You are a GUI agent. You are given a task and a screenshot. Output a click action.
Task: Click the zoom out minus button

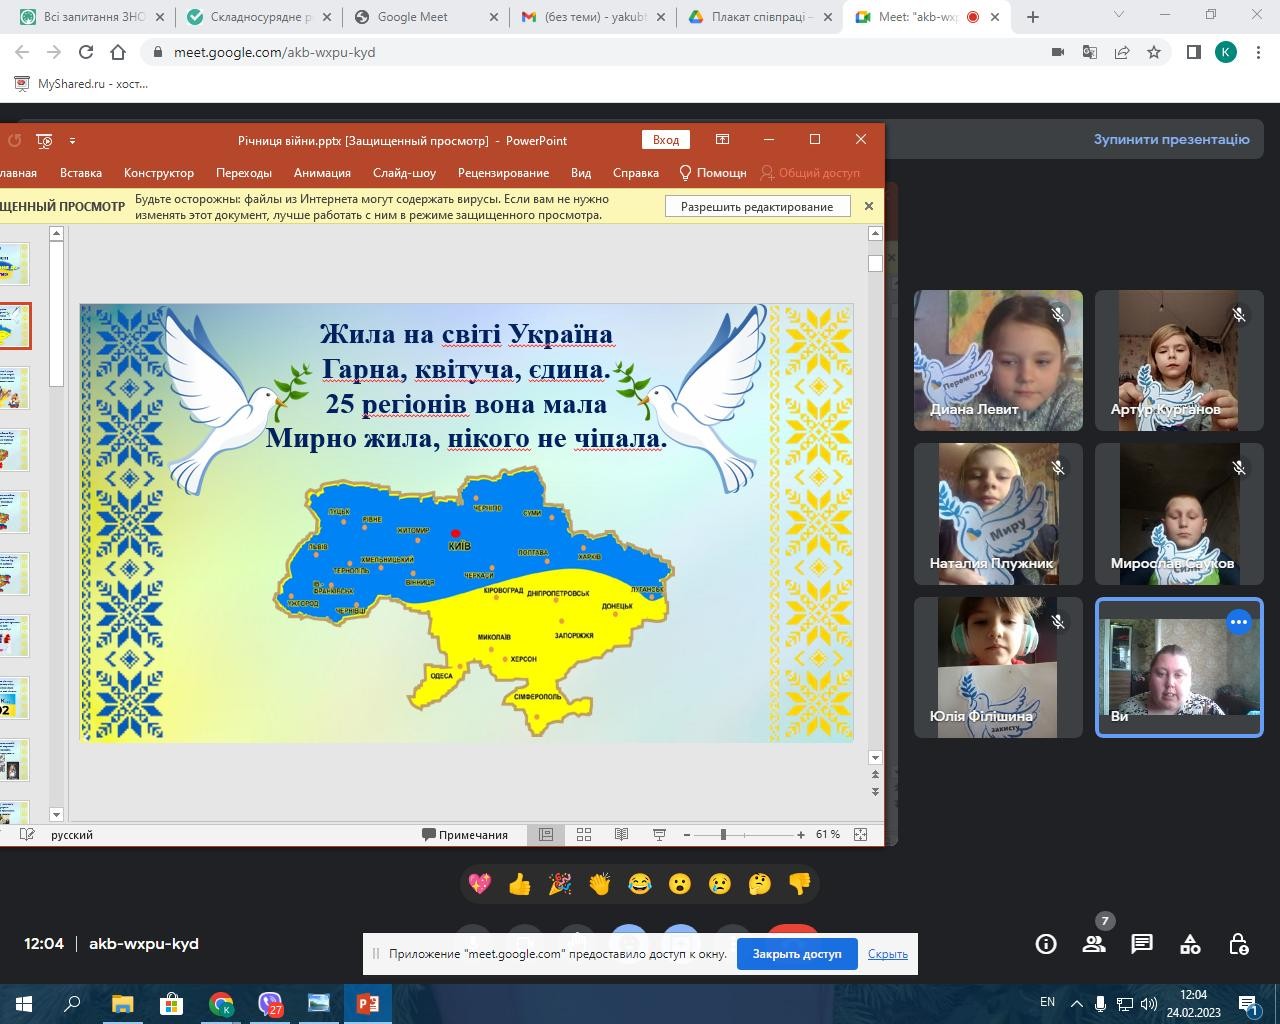[687, 834]
